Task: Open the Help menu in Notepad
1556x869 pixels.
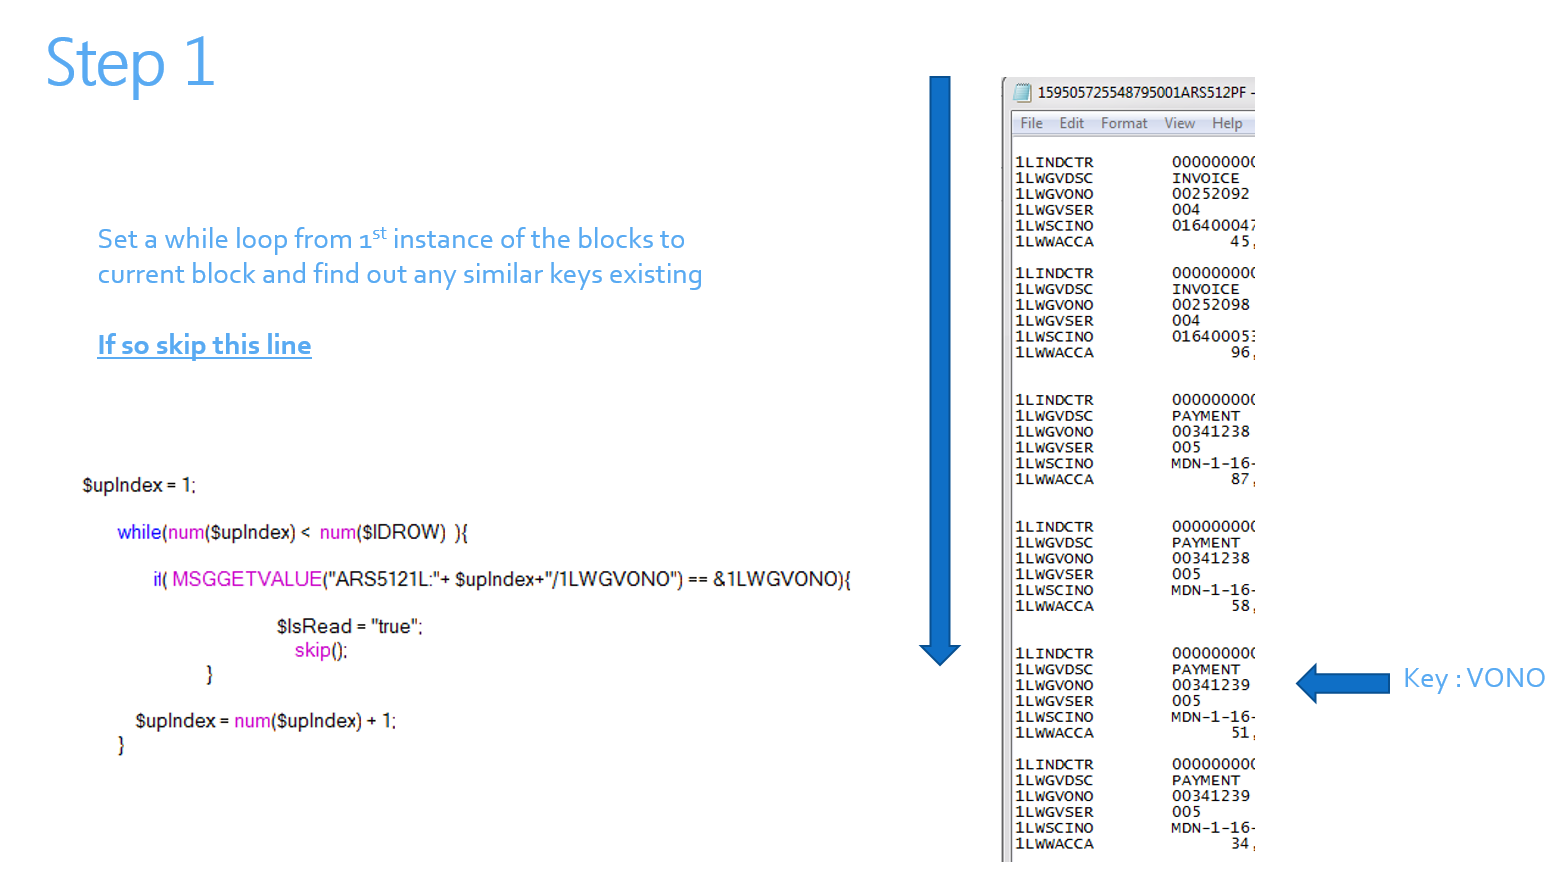Action: [x=1226, y=123]
